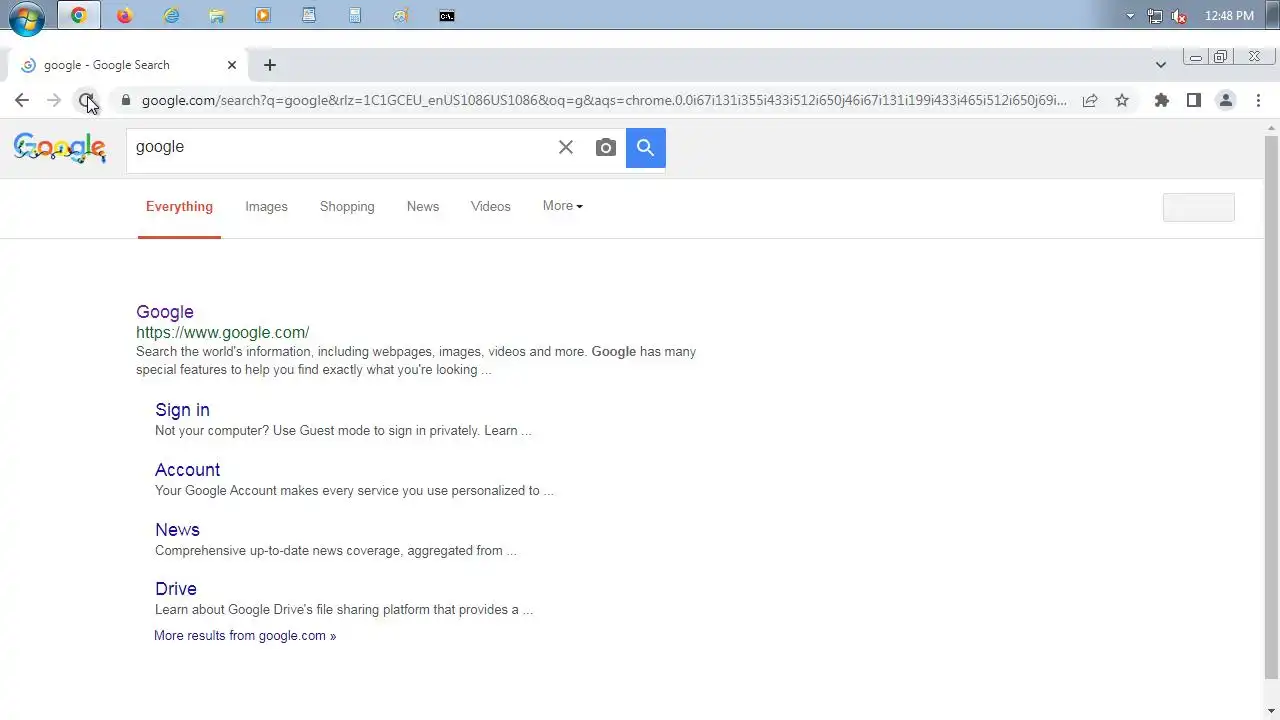
Task: Click into the search box containing 'google'
Action: (x=340, y=147)
